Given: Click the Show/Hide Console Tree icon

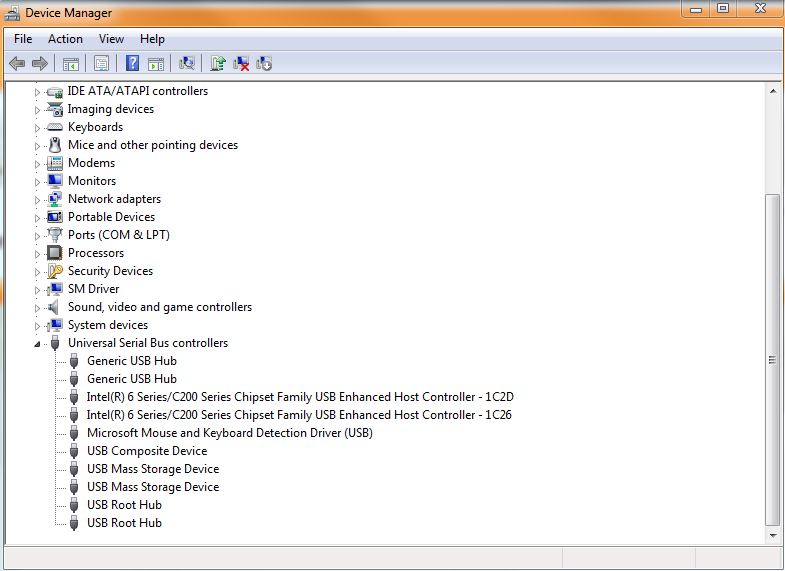Looking at the screenshot, I should point(71,64).
